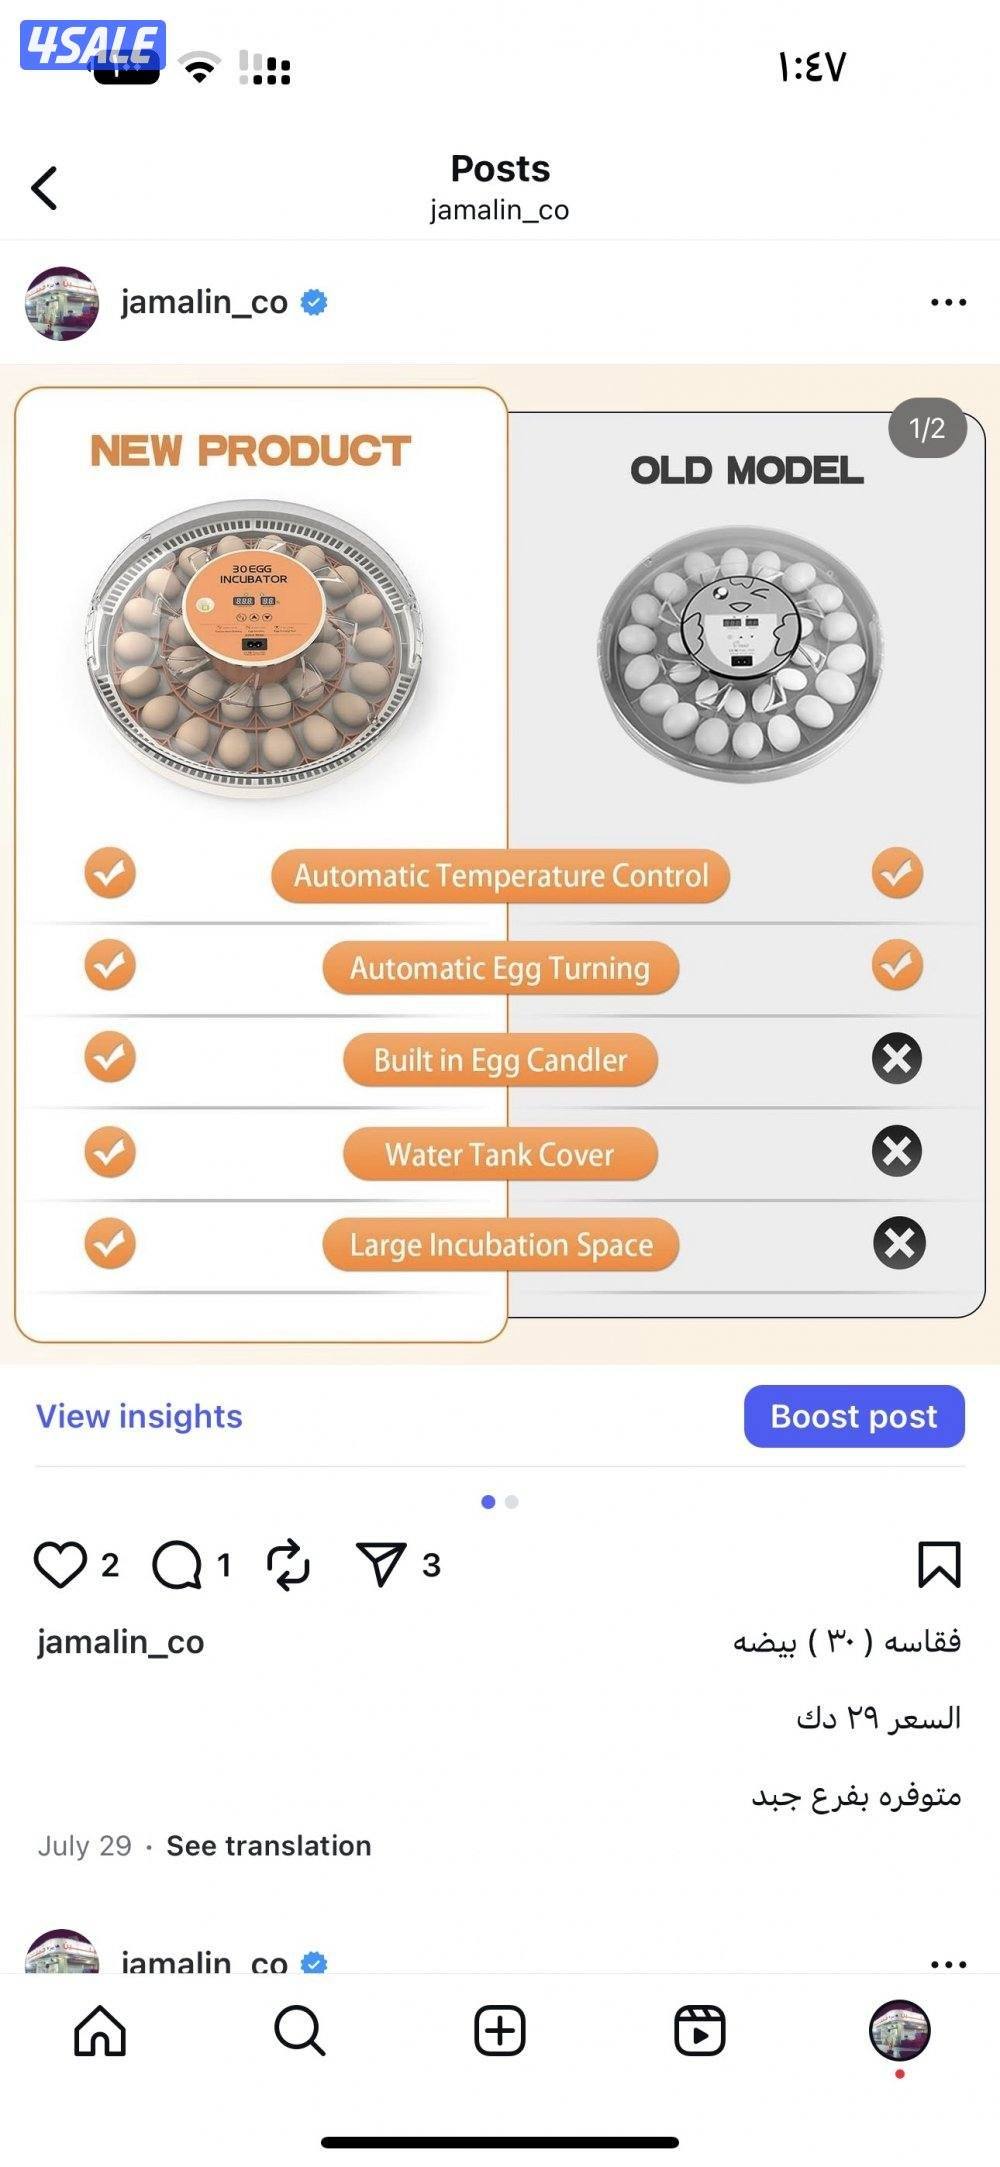This screenshot has height=2167, width=1000.
Task: Tap jamalin_co avatar at post header
Action: point(62,303)
